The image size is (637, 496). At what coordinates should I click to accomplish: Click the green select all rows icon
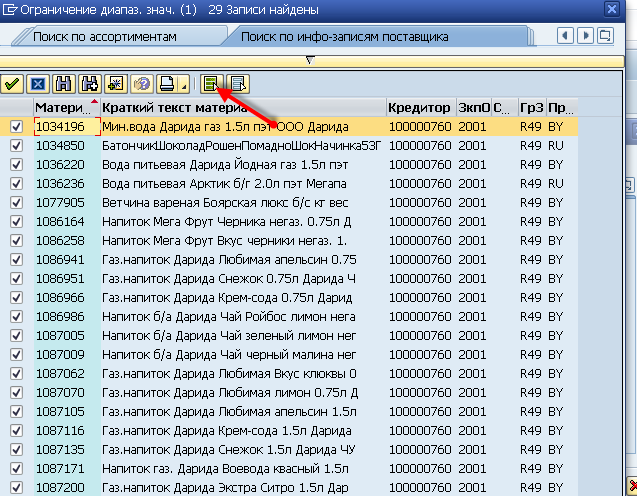(x=212, y=84)
